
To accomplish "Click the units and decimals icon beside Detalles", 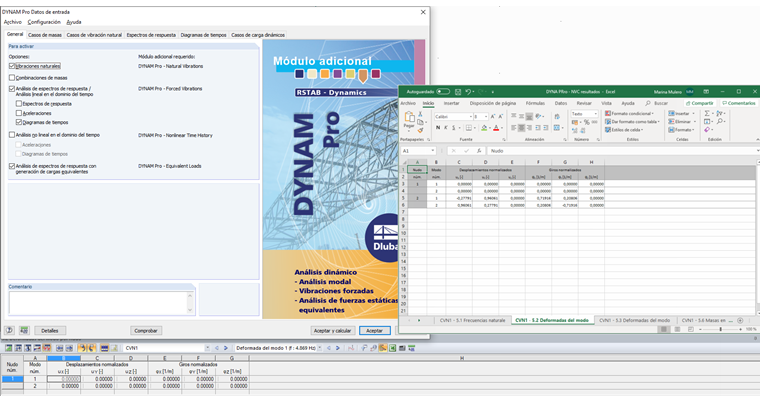I will click(x=24, y=330).
